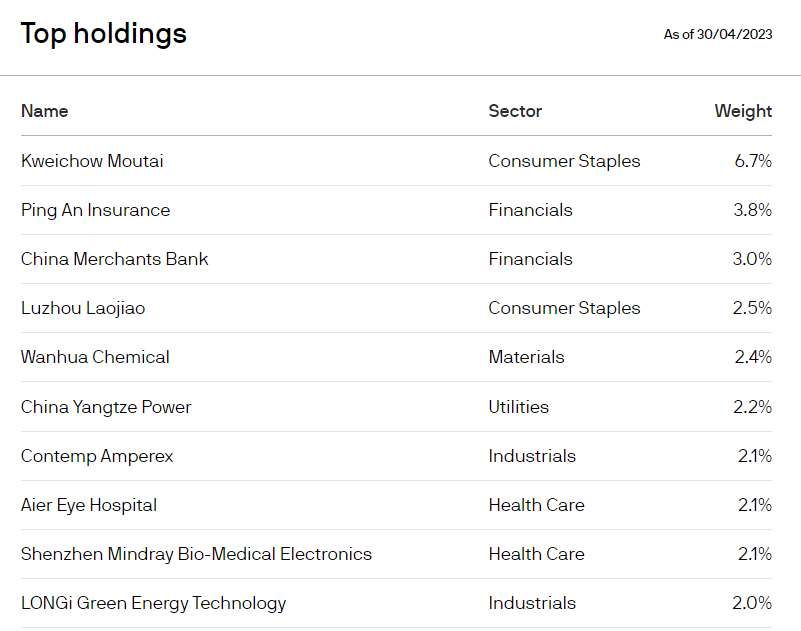
Task: Select the 6.7% weight value
Action: click(x=753, y=161)
